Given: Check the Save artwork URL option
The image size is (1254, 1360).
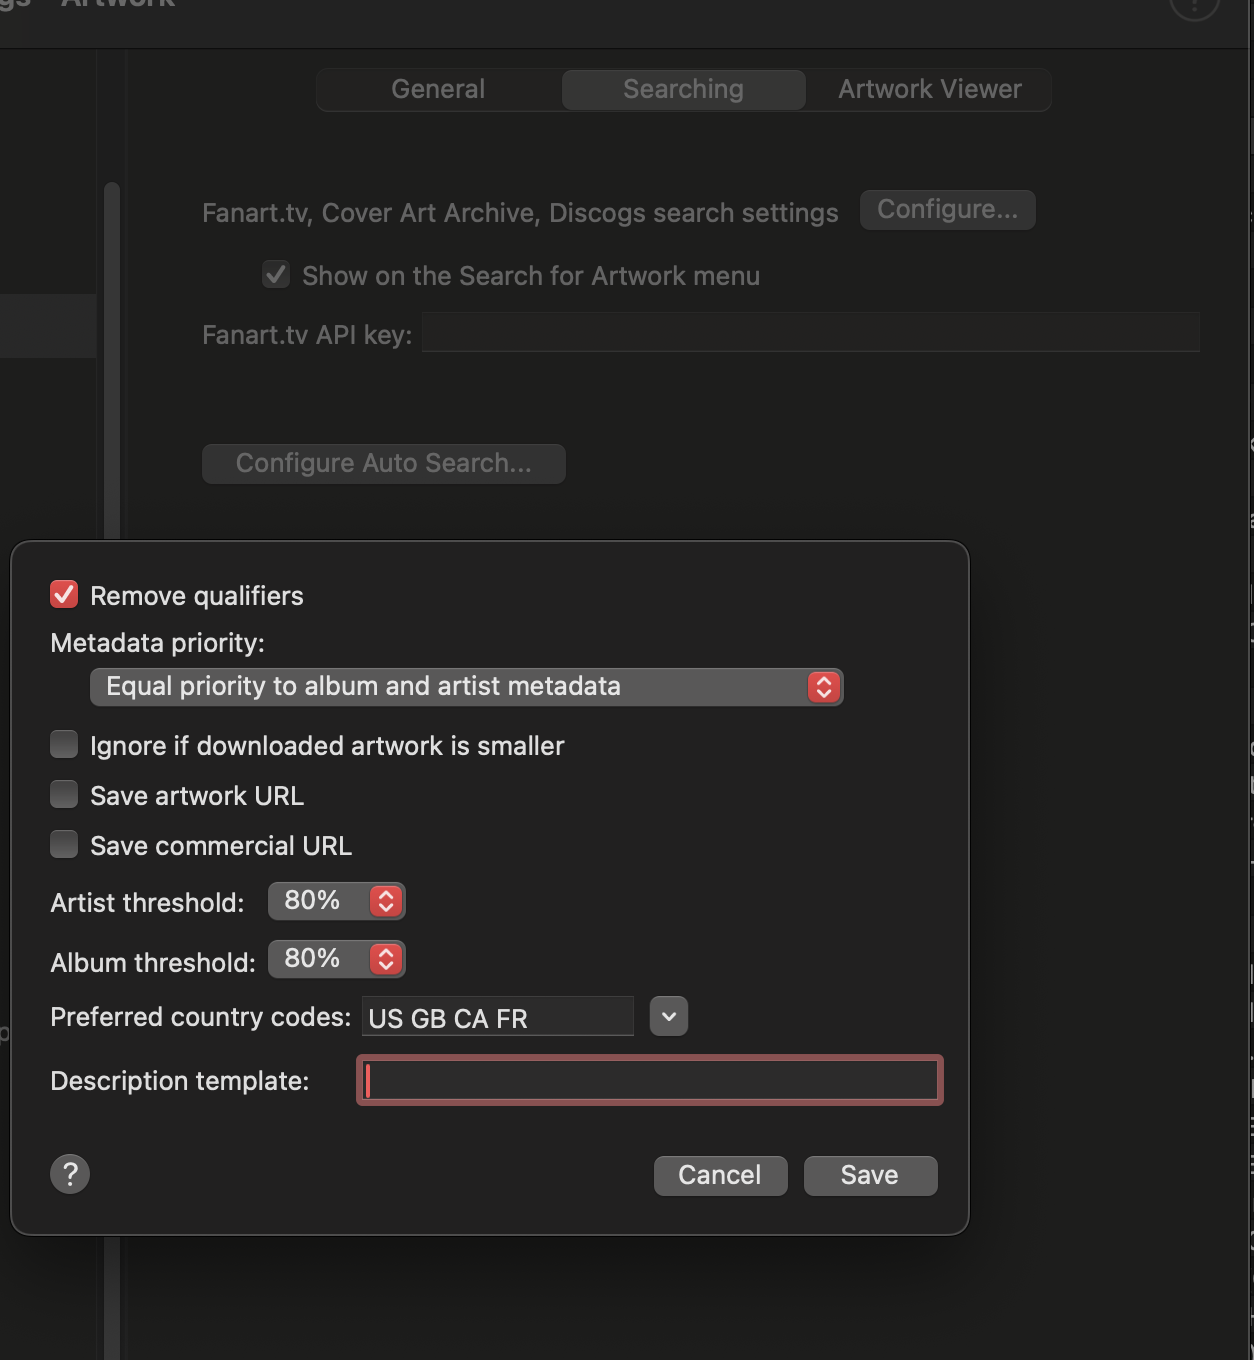Looking at the screenshot, I should tap(64, 795).
